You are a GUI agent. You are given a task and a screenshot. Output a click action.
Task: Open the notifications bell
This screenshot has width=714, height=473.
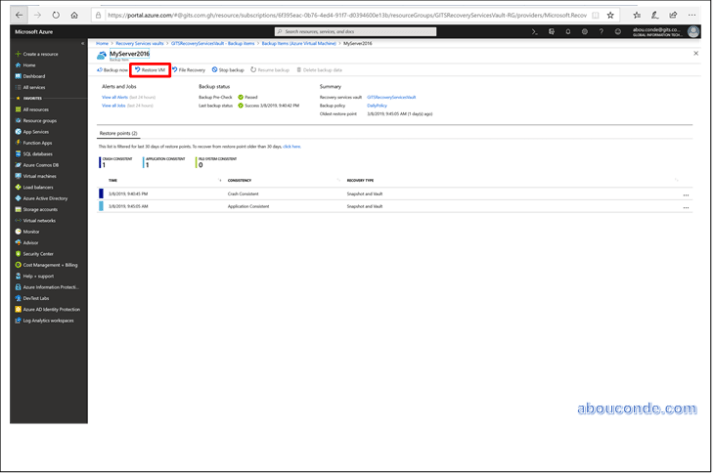[x=569, y=32]
